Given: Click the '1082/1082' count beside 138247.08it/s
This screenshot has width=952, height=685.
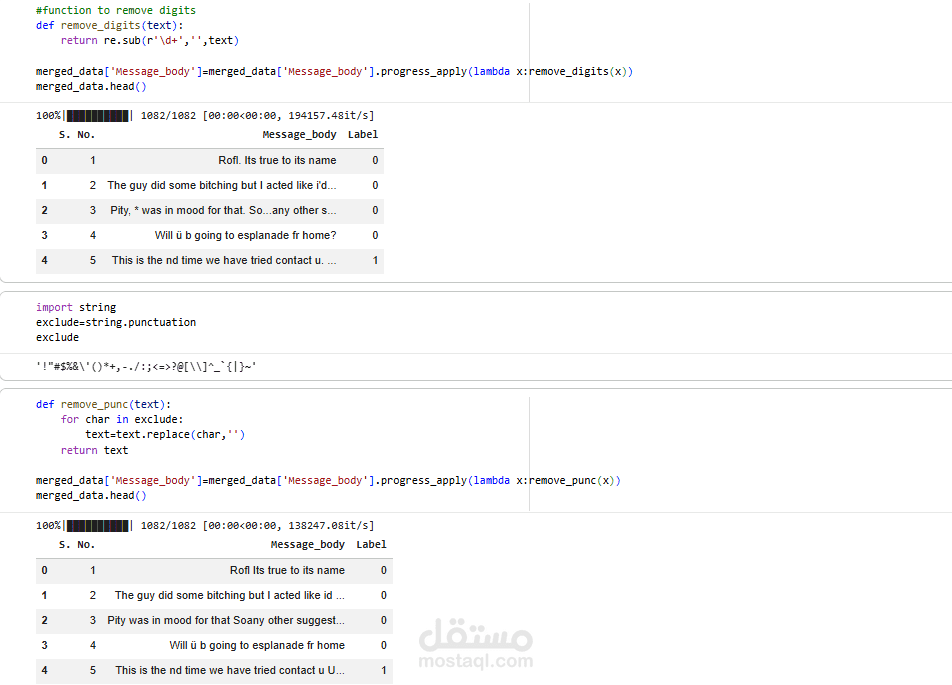Looking at the screenshot, I should [168, 526].
